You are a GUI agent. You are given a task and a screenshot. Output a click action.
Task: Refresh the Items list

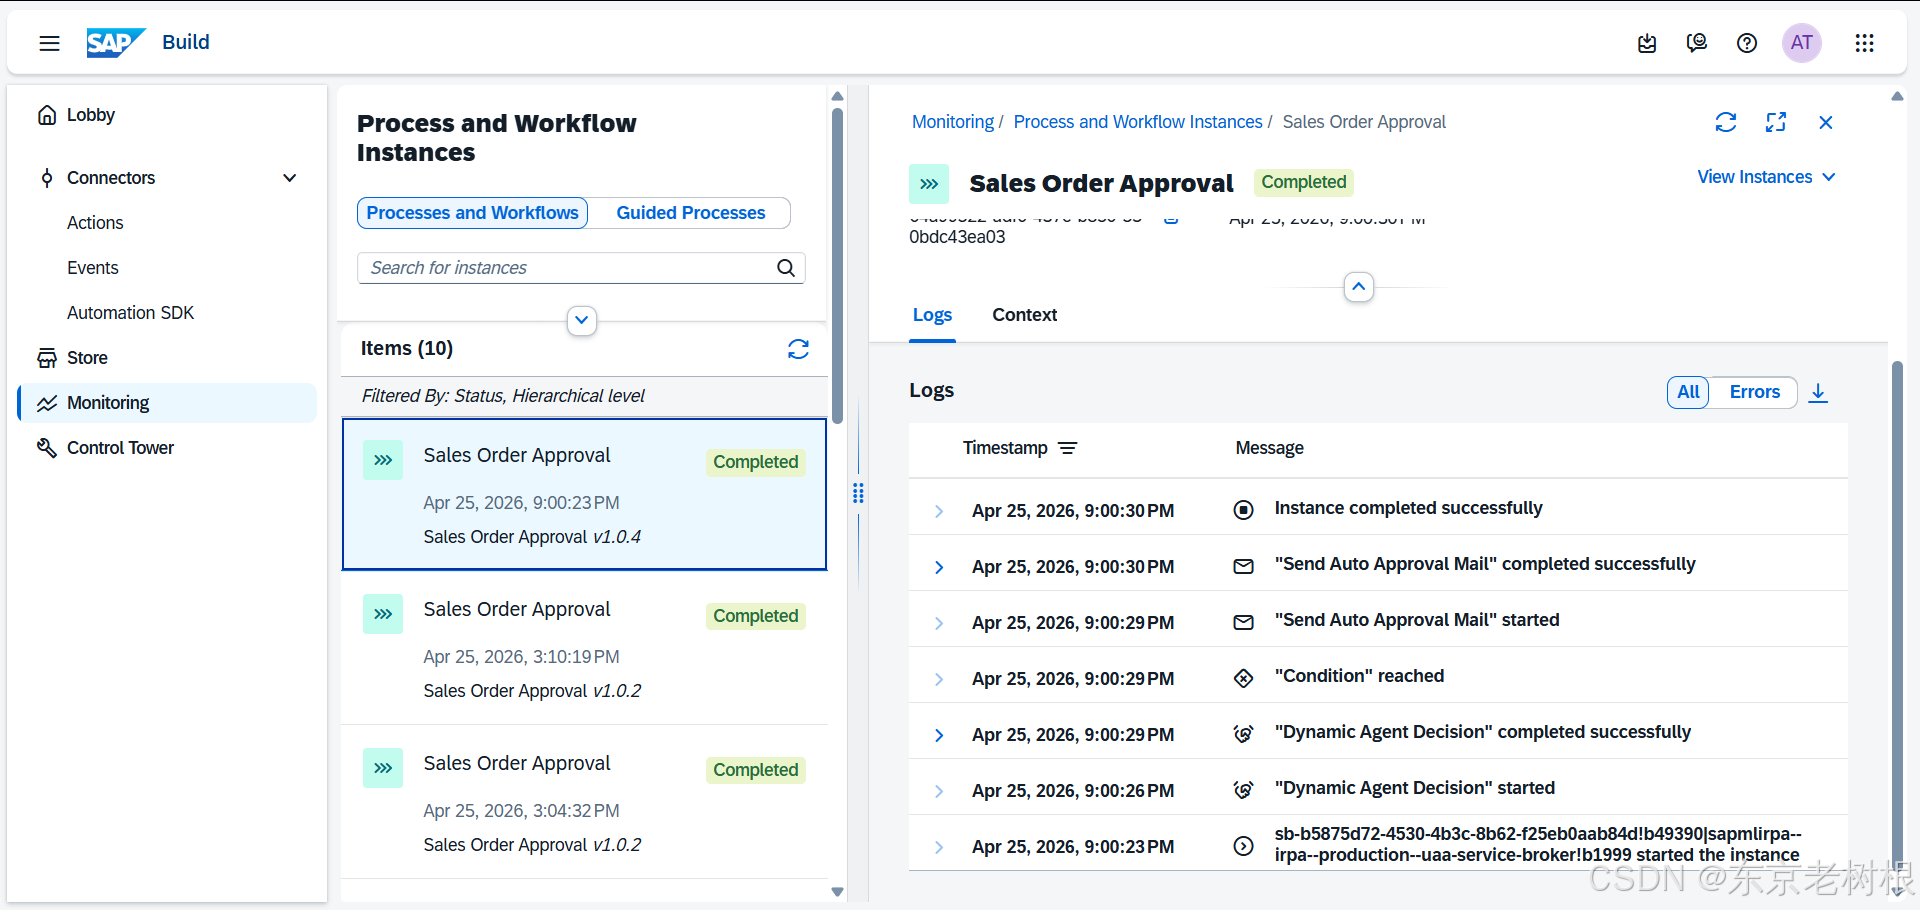click(798, 348)
